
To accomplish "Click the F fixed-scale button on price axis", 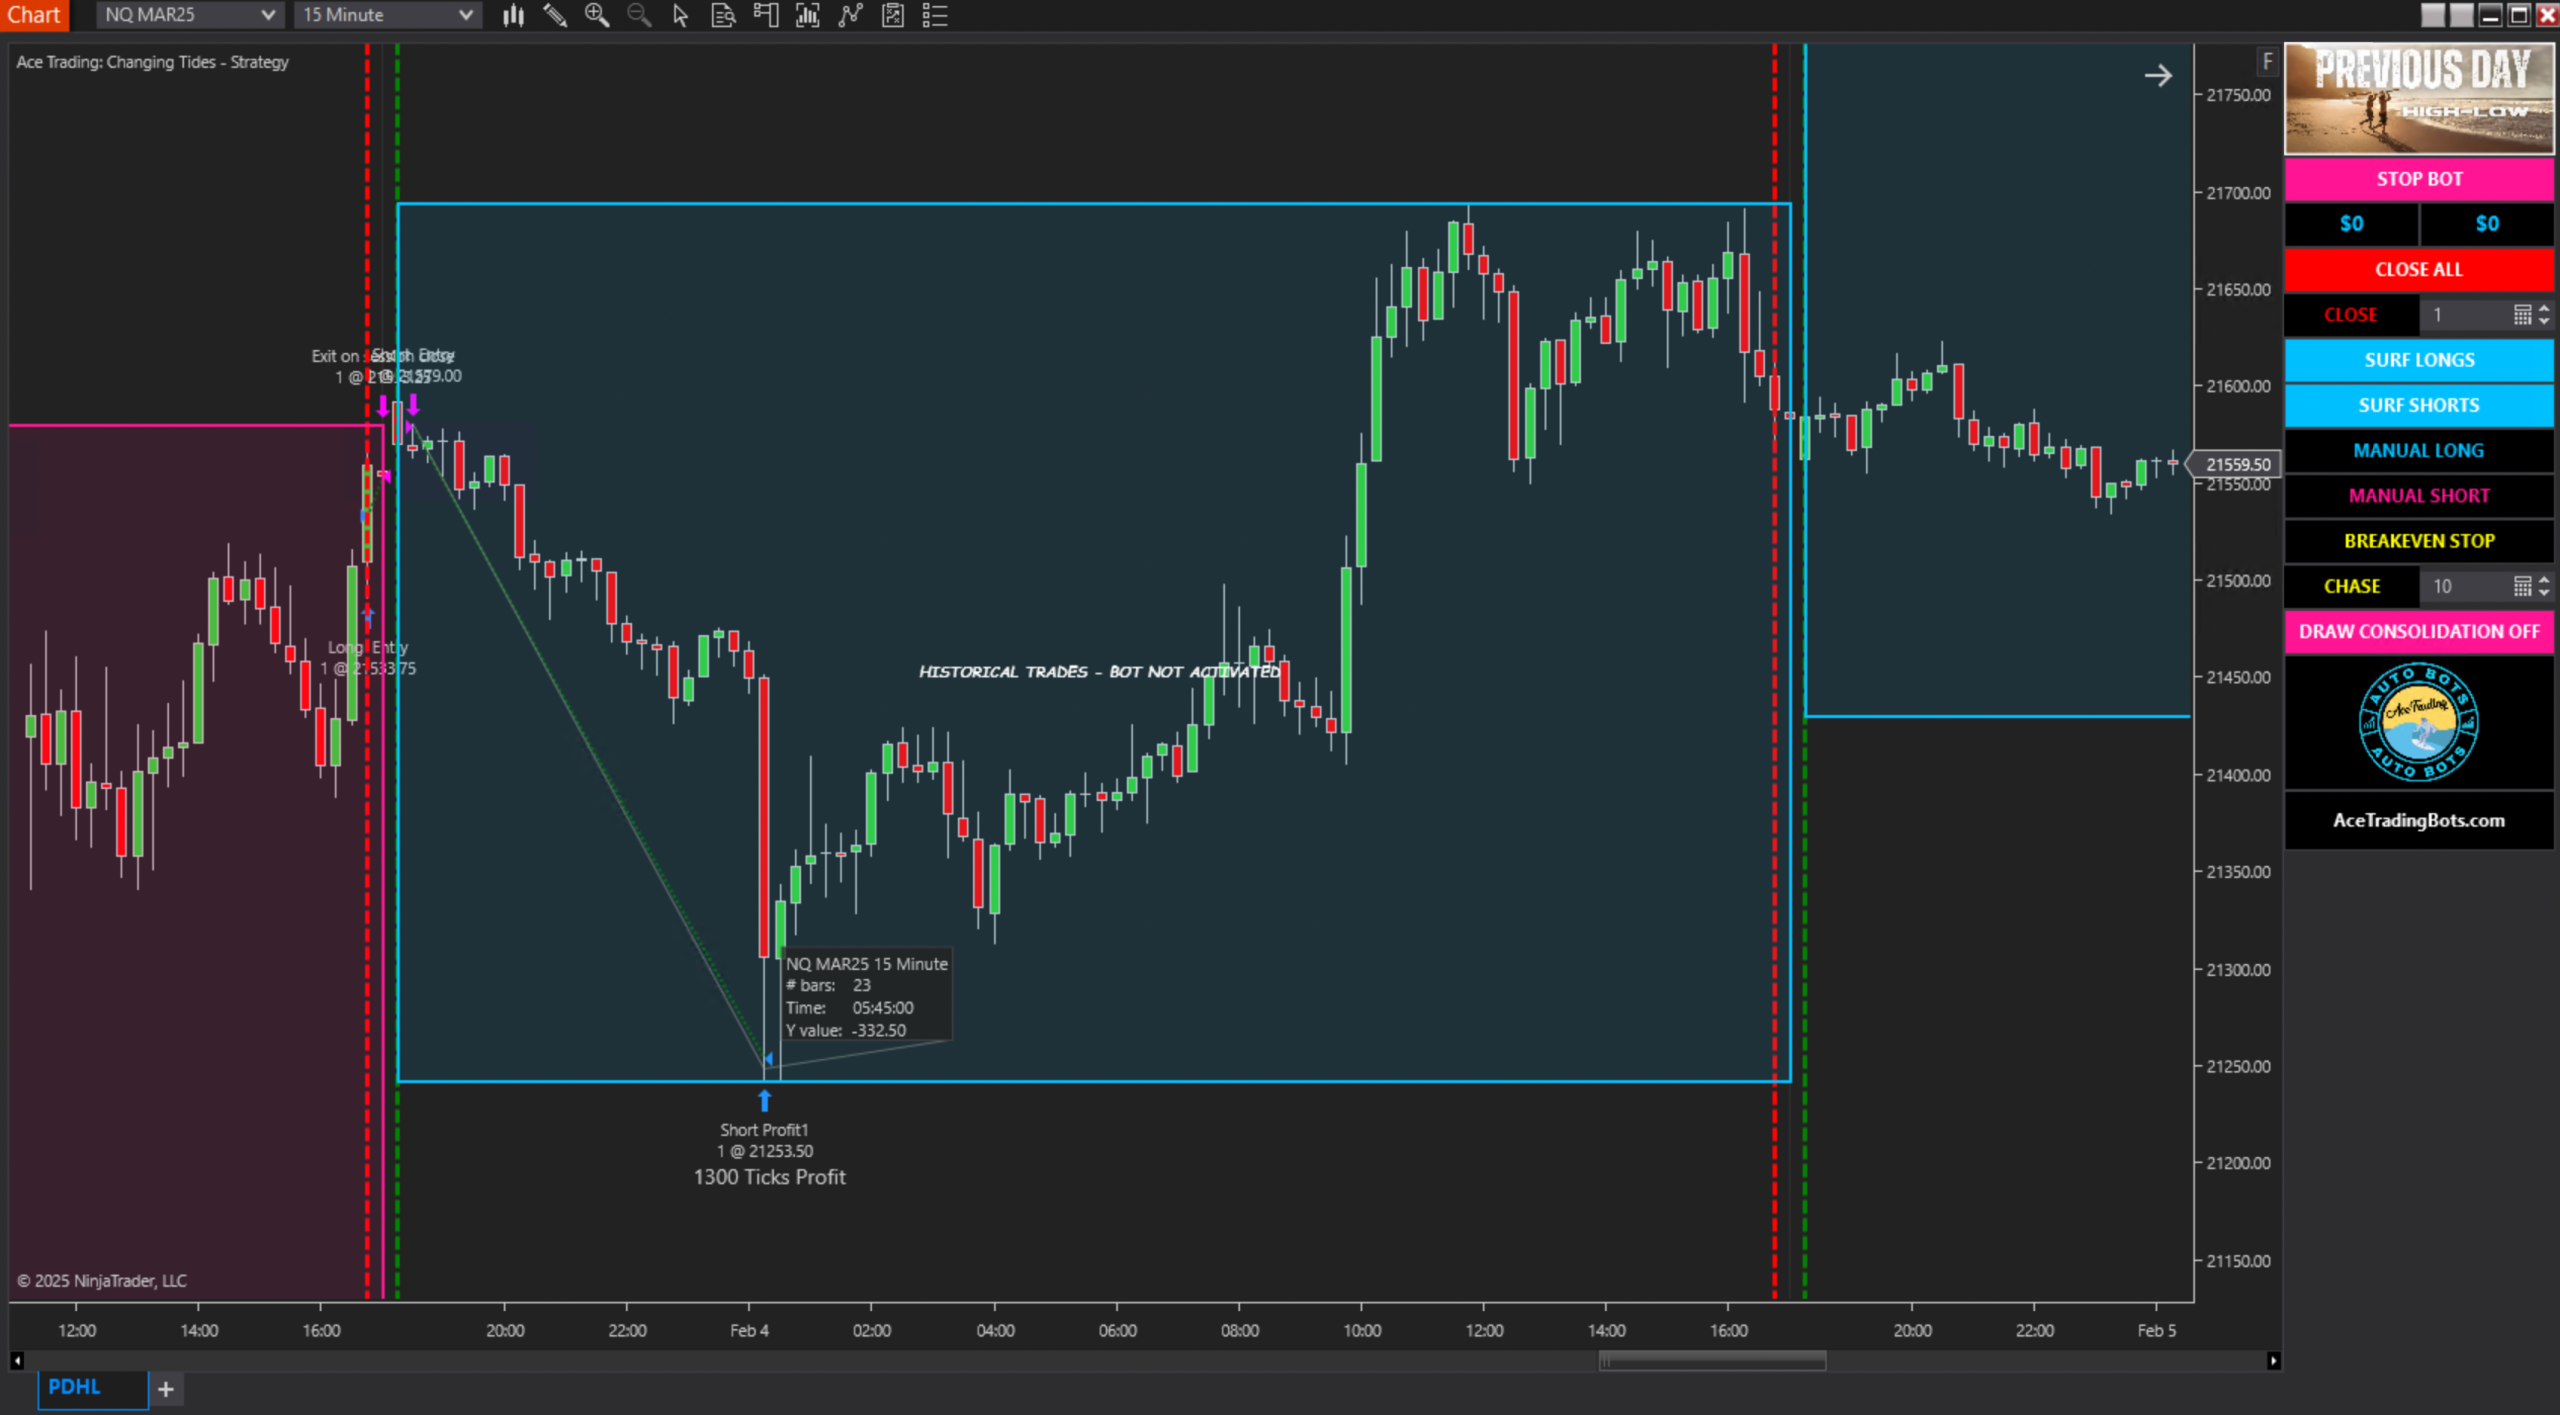I will click(x=2267, y=62).
